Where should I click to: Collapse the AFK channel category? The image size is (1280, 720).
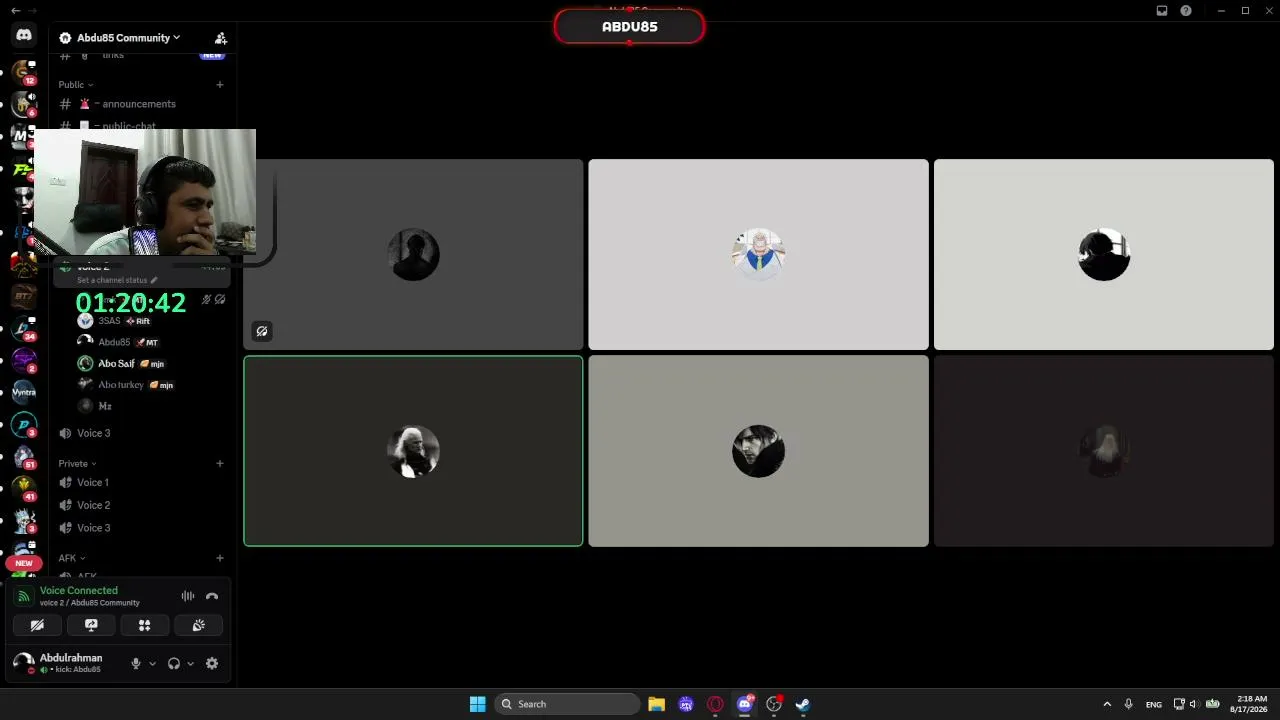(x=71, y=558)
